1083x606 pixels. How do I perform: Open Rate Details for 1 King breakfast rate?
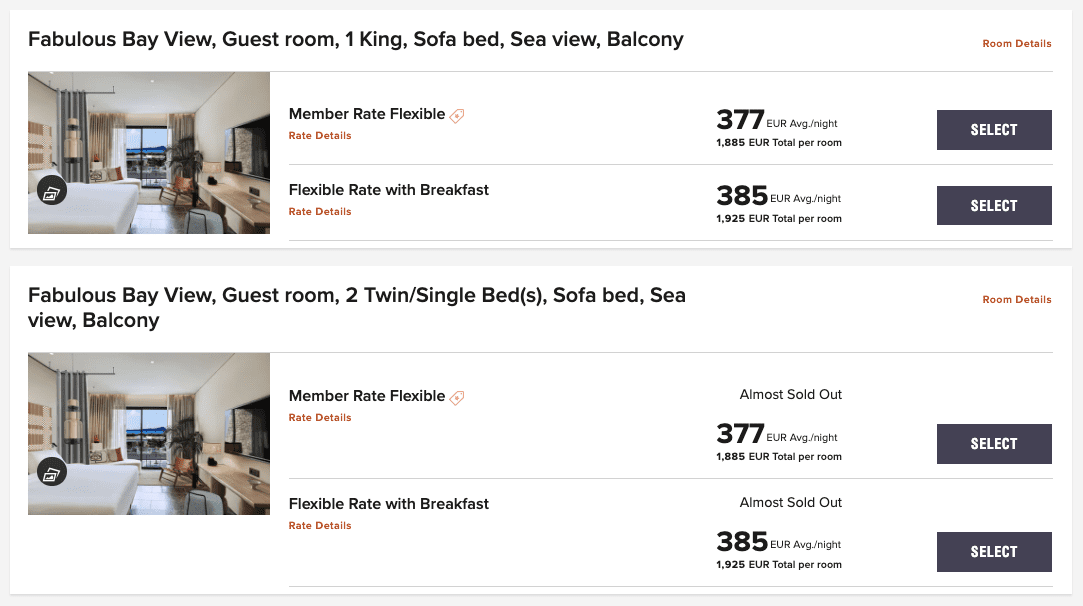point(320,211)
